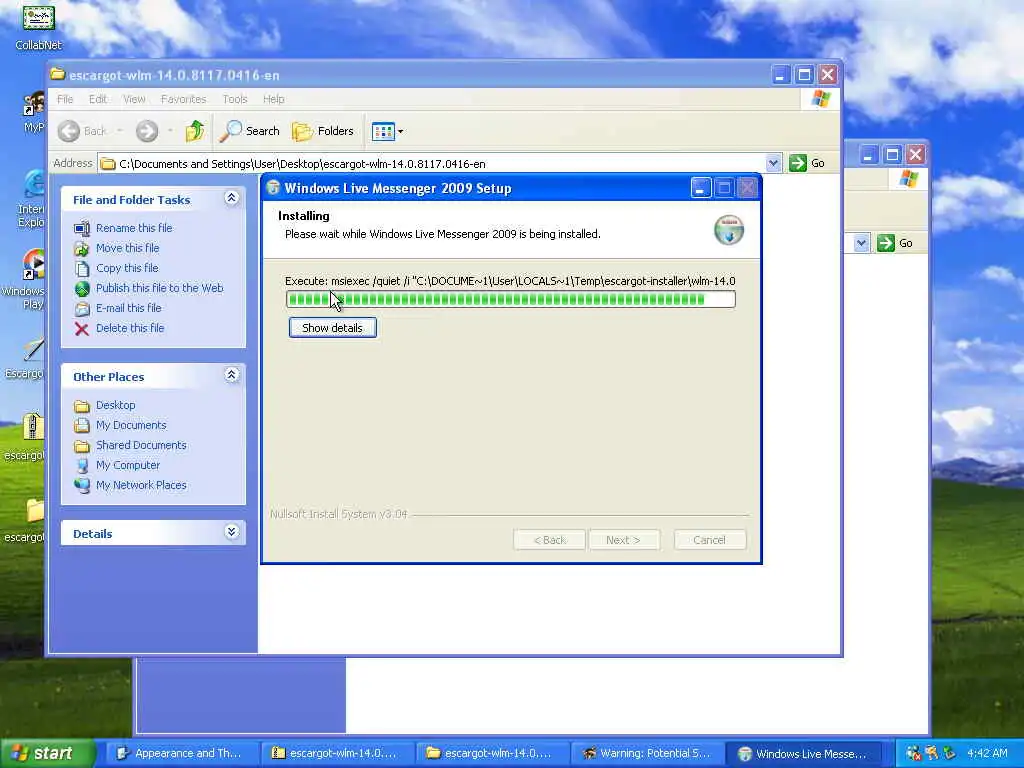Click Go button in the background Explorer window
Image resolution: width=1024 pixels, height=768 pixels.
(895, 243)
